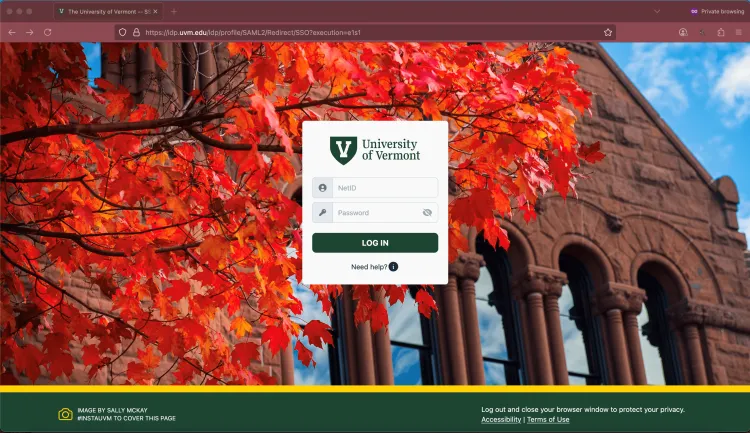The width and height of the screenshot is (750, 433).
Task: Open the browser application menu
Action: tap(738, 32)
